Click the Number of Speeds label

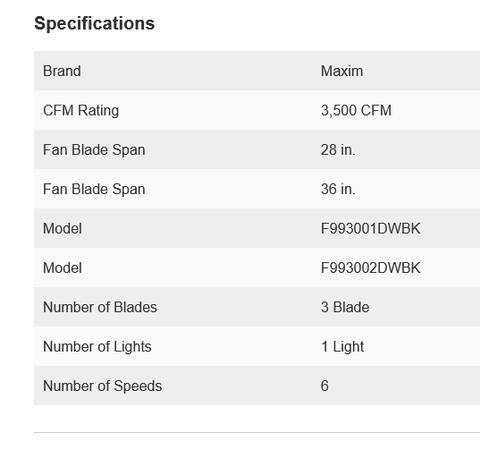tap(102, 386)
